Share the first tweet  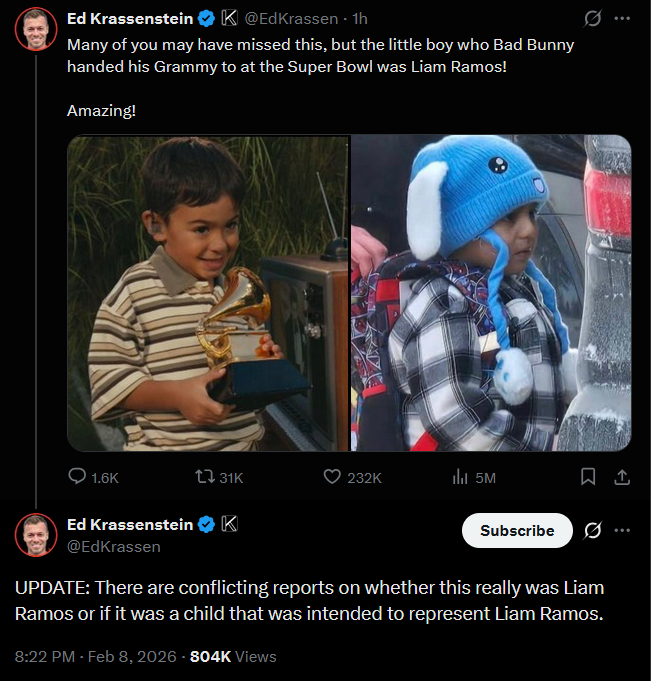622,477
